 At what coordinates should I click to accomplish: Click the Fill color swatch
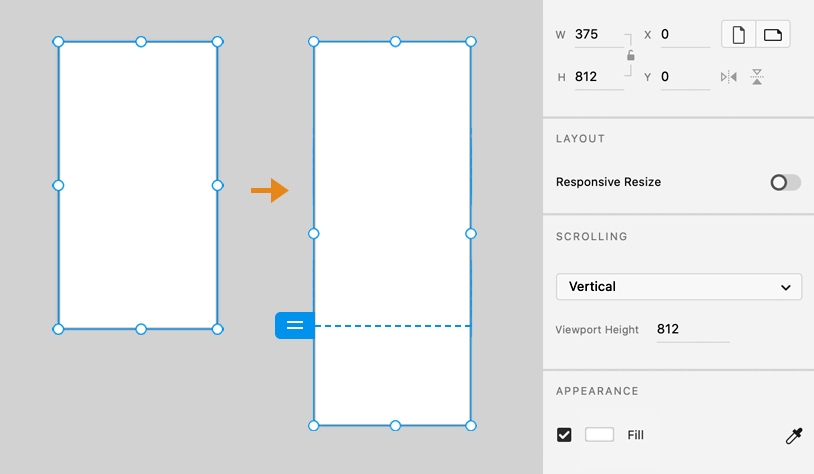point(599,435)
